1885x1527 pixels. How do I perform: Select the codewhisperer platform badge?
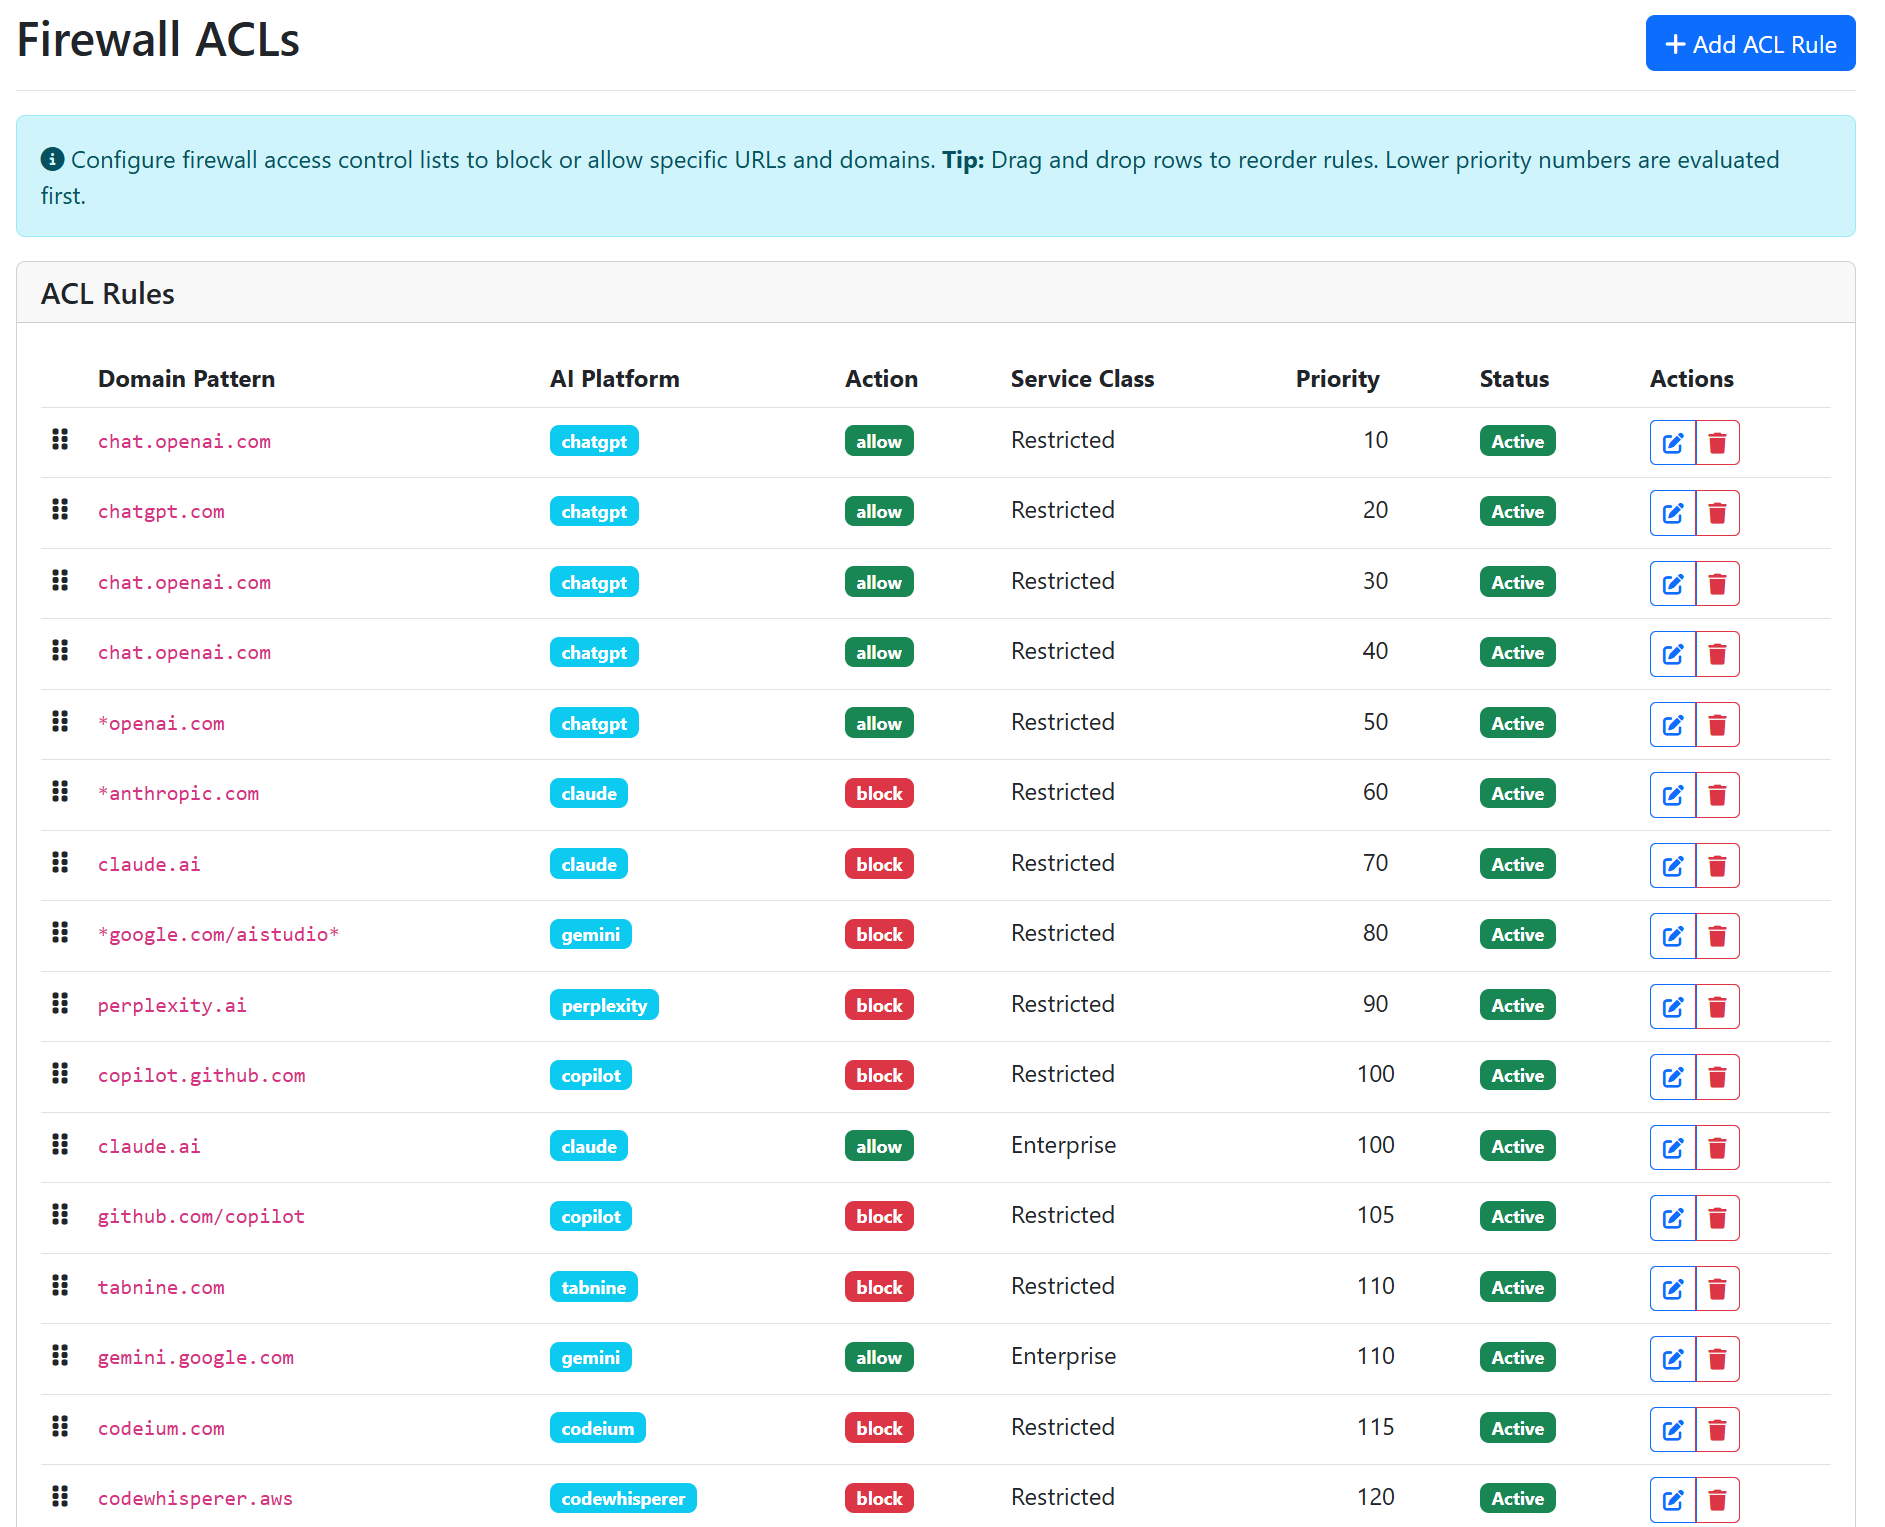point(622,1498)
